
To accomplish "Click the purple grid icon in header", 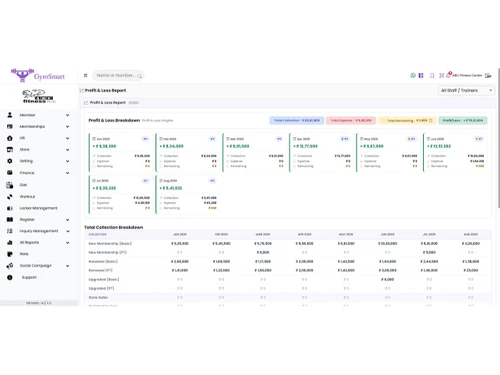I will point(421,76).
